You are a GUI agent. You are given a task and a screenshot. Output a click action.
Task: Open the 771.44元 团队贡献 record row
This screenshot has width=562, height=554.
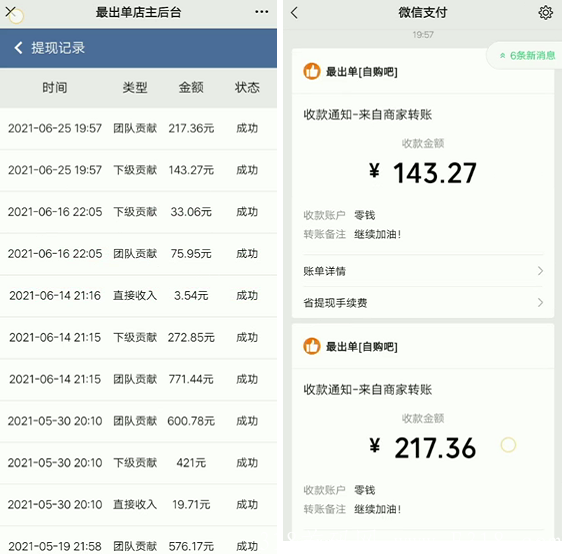pyautogui.click(x=138, y=379)
